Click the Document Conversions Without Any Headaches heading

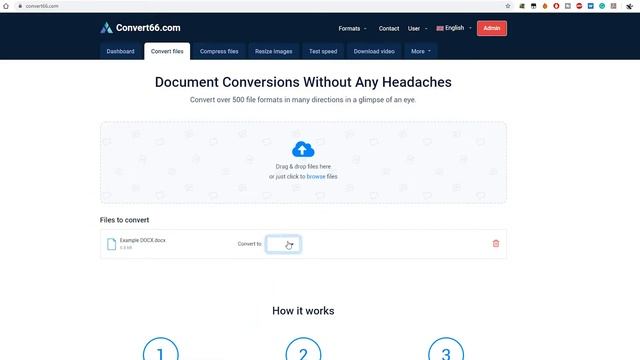(303, 82)
